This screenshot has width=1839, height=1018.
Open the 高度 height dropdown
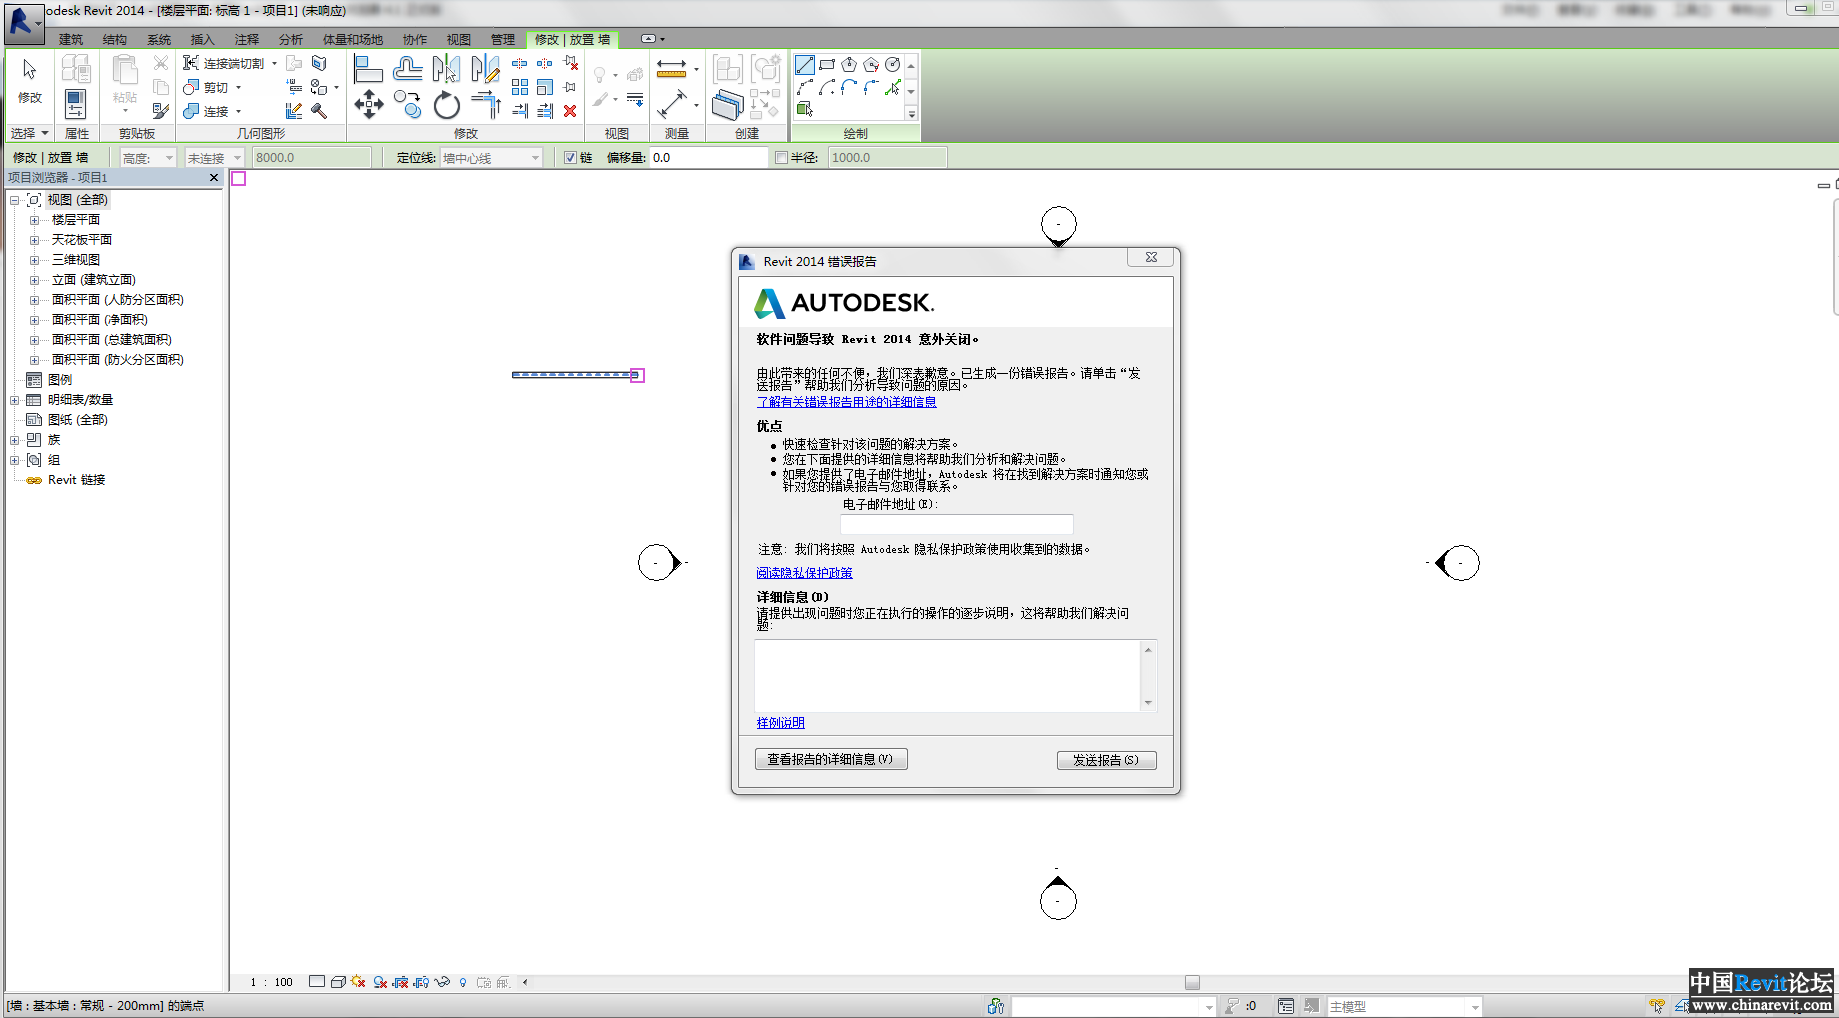click(x=148, y=158)
